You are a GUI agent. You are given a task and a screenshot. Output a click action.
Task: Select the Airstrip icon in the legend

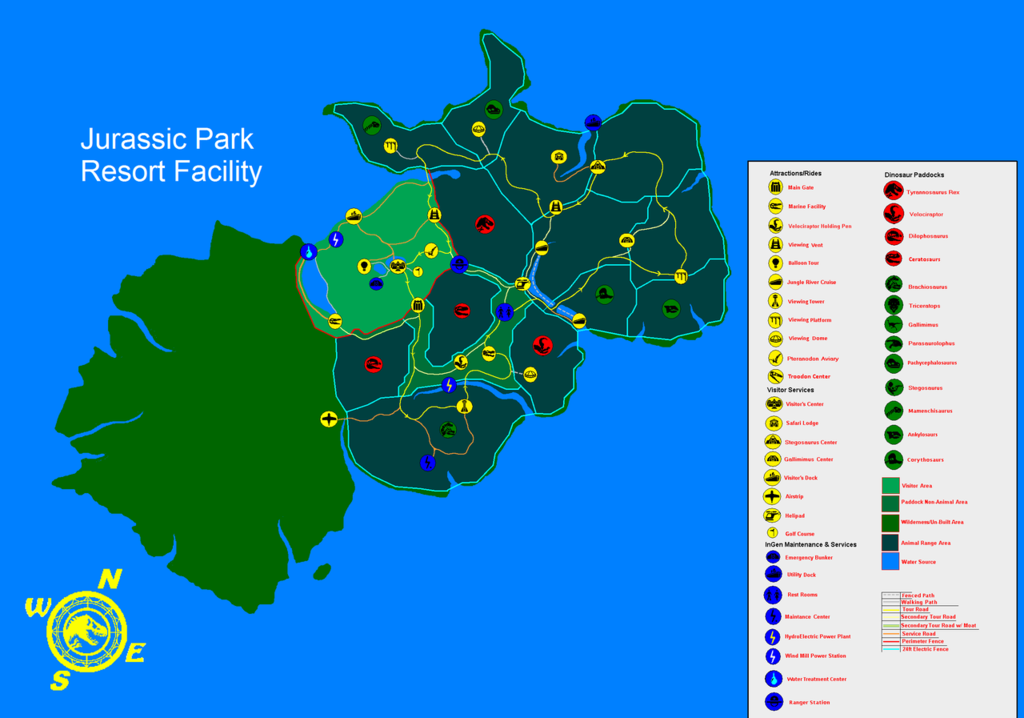coord(773,497)
